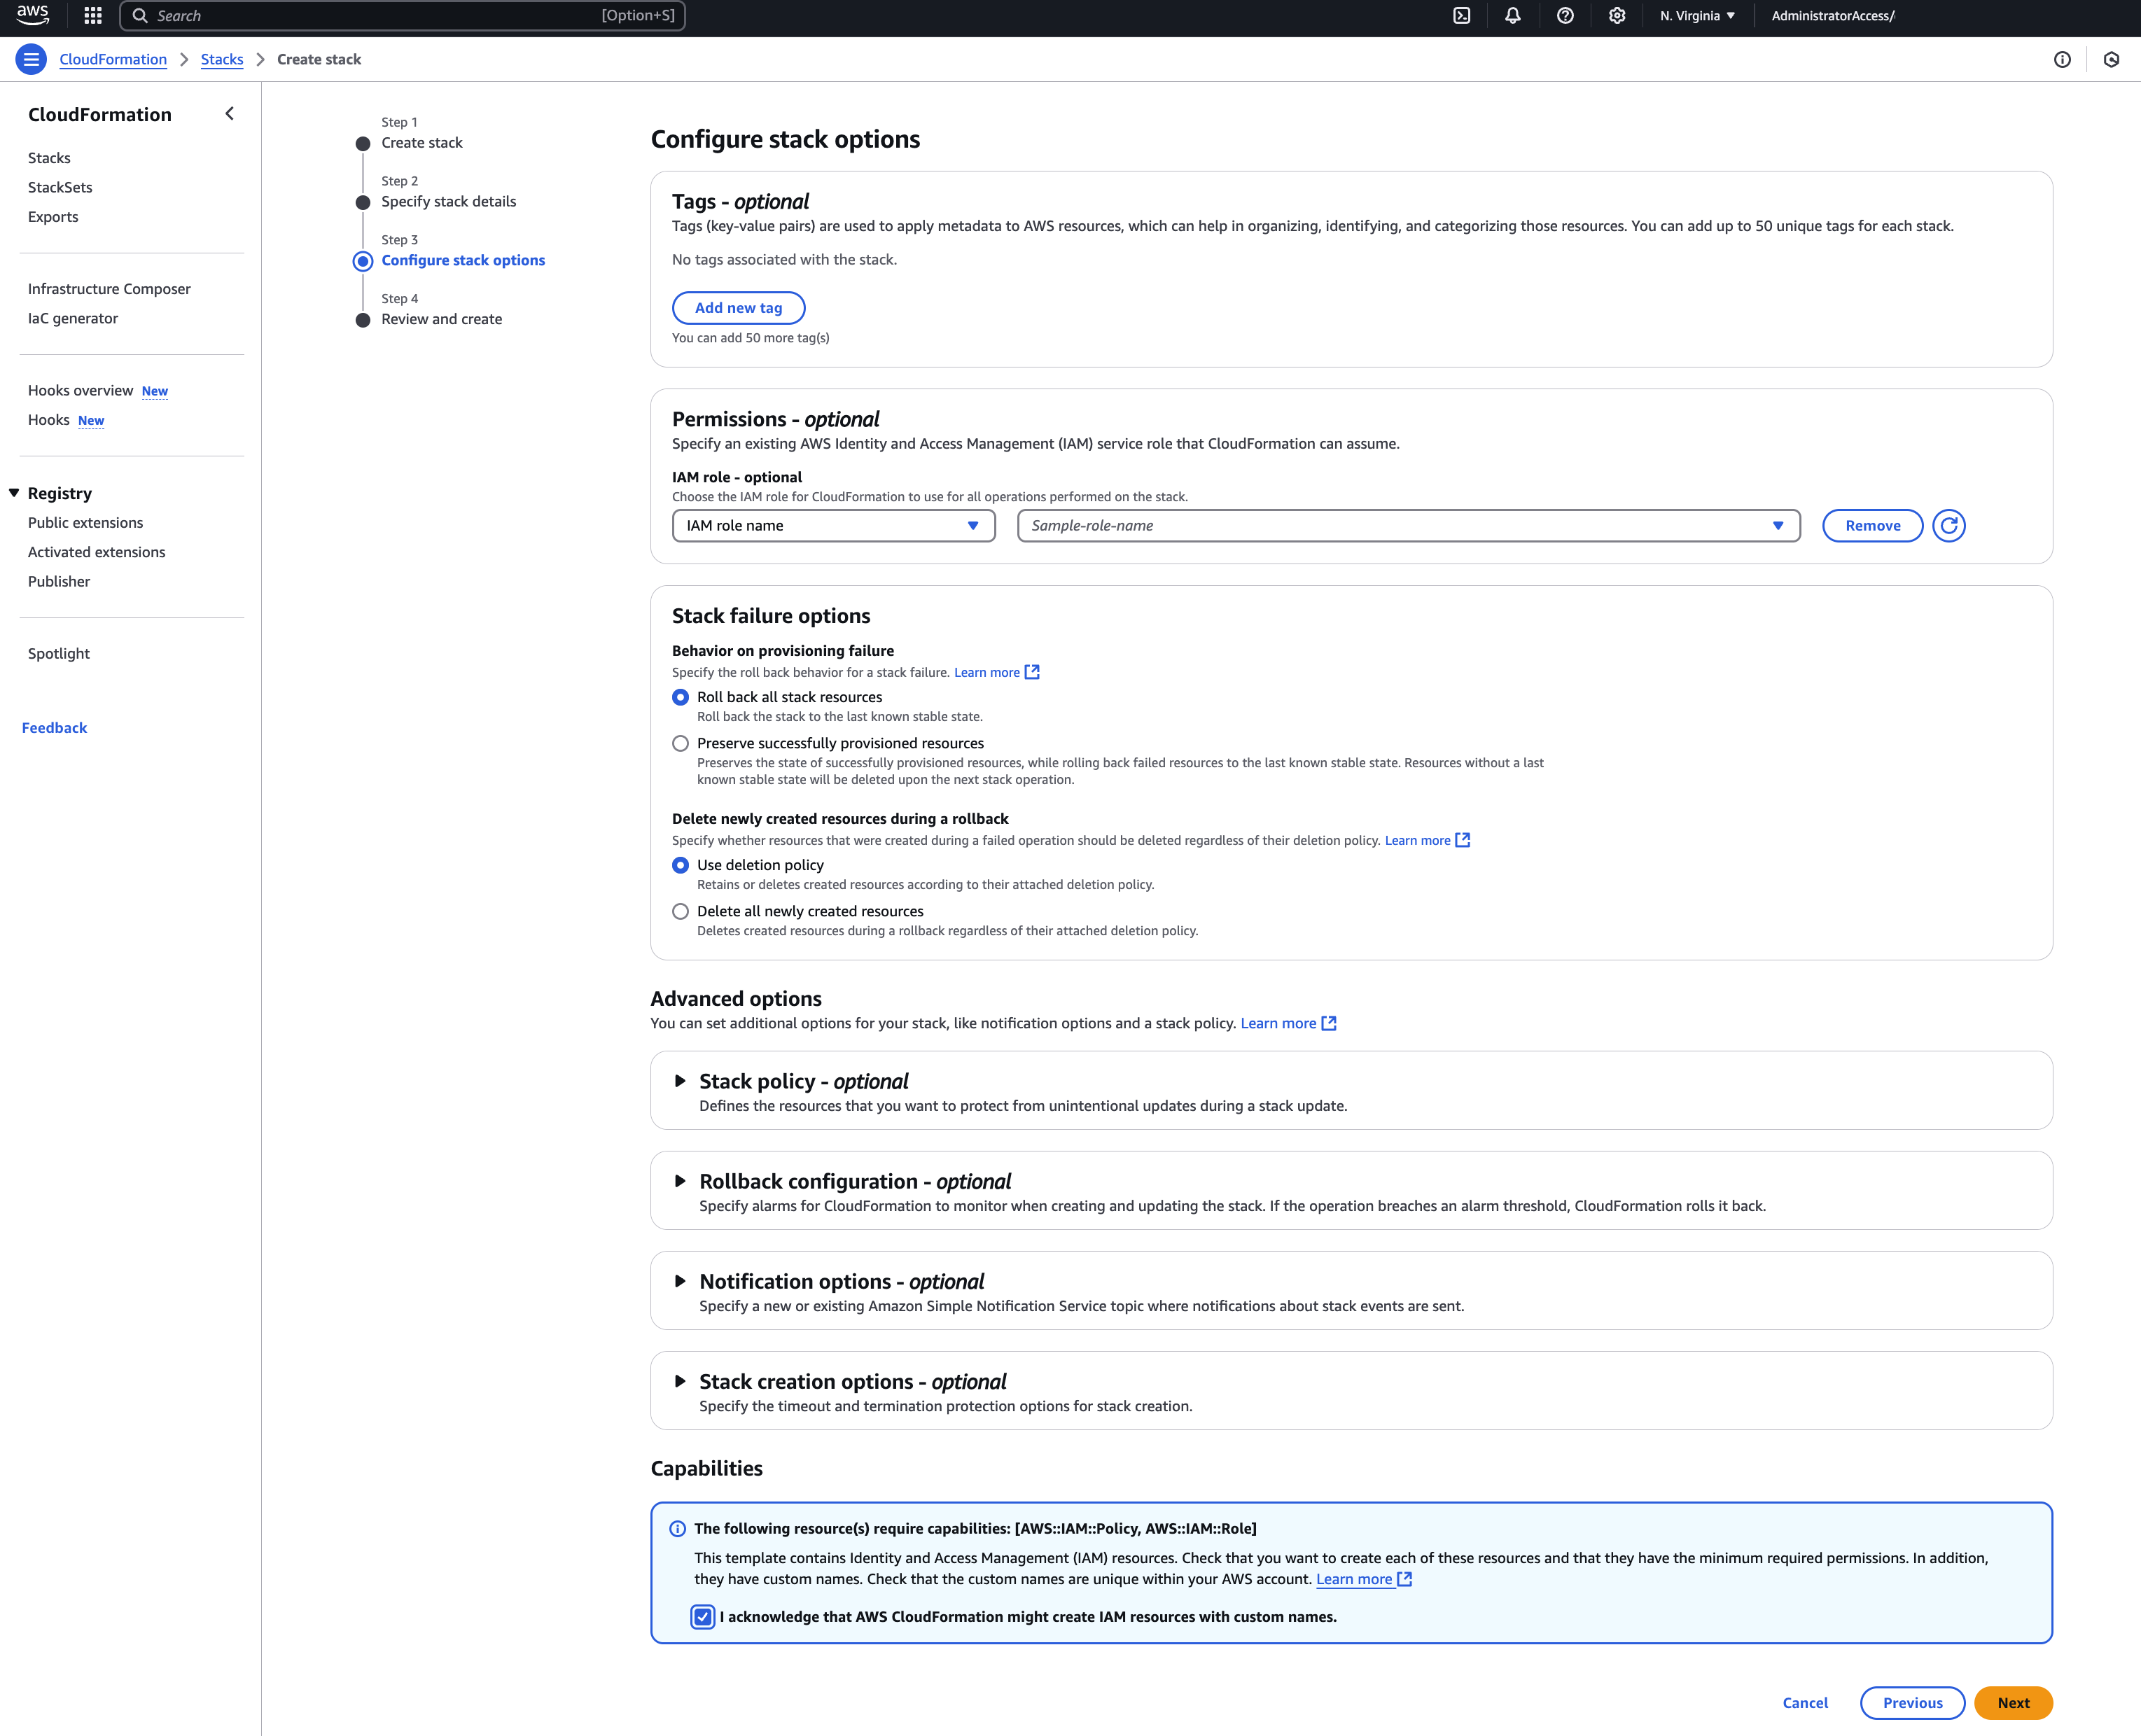Open the services grid menu icon
2141x1736 pixels.
pyautogui.click(x=93, y=15)
